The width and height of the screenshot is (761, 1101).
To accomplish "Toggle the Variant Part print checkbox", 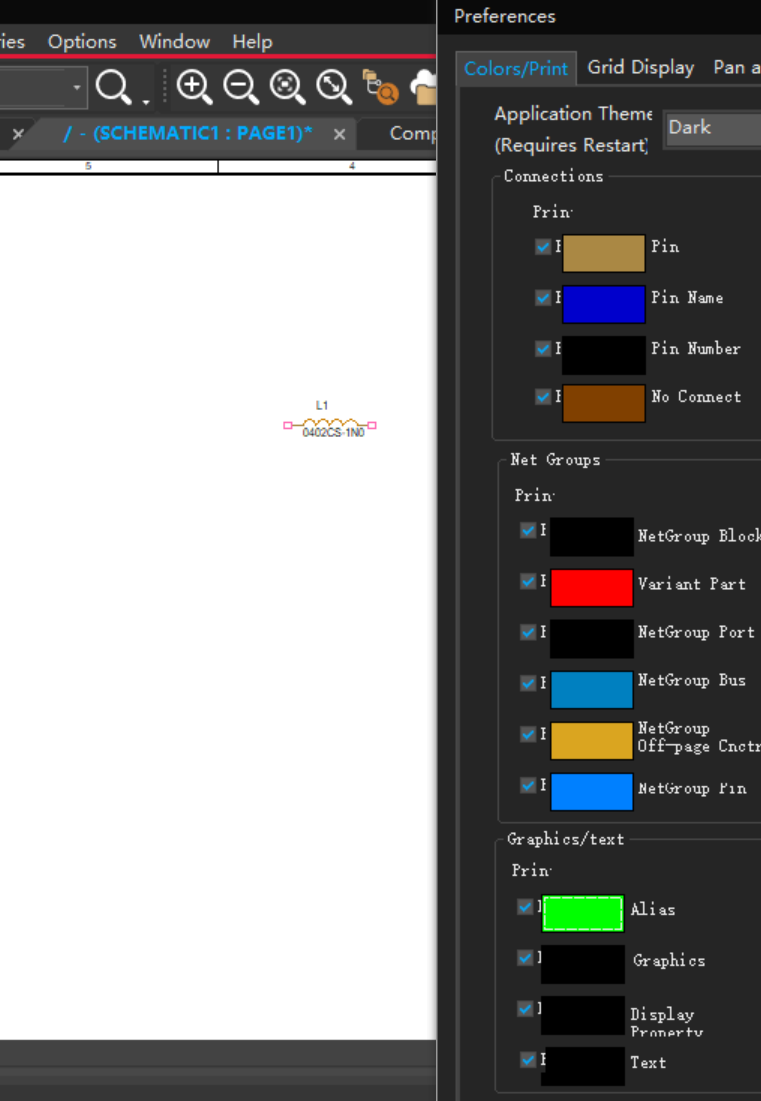I will [x=528, y=581].
